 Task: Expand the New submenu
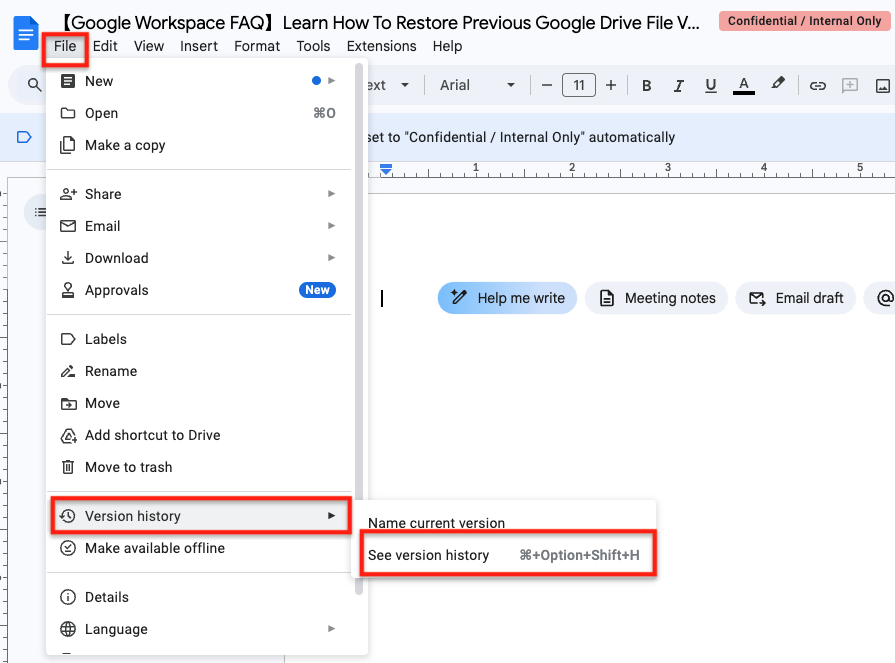(x=199, y=81)
